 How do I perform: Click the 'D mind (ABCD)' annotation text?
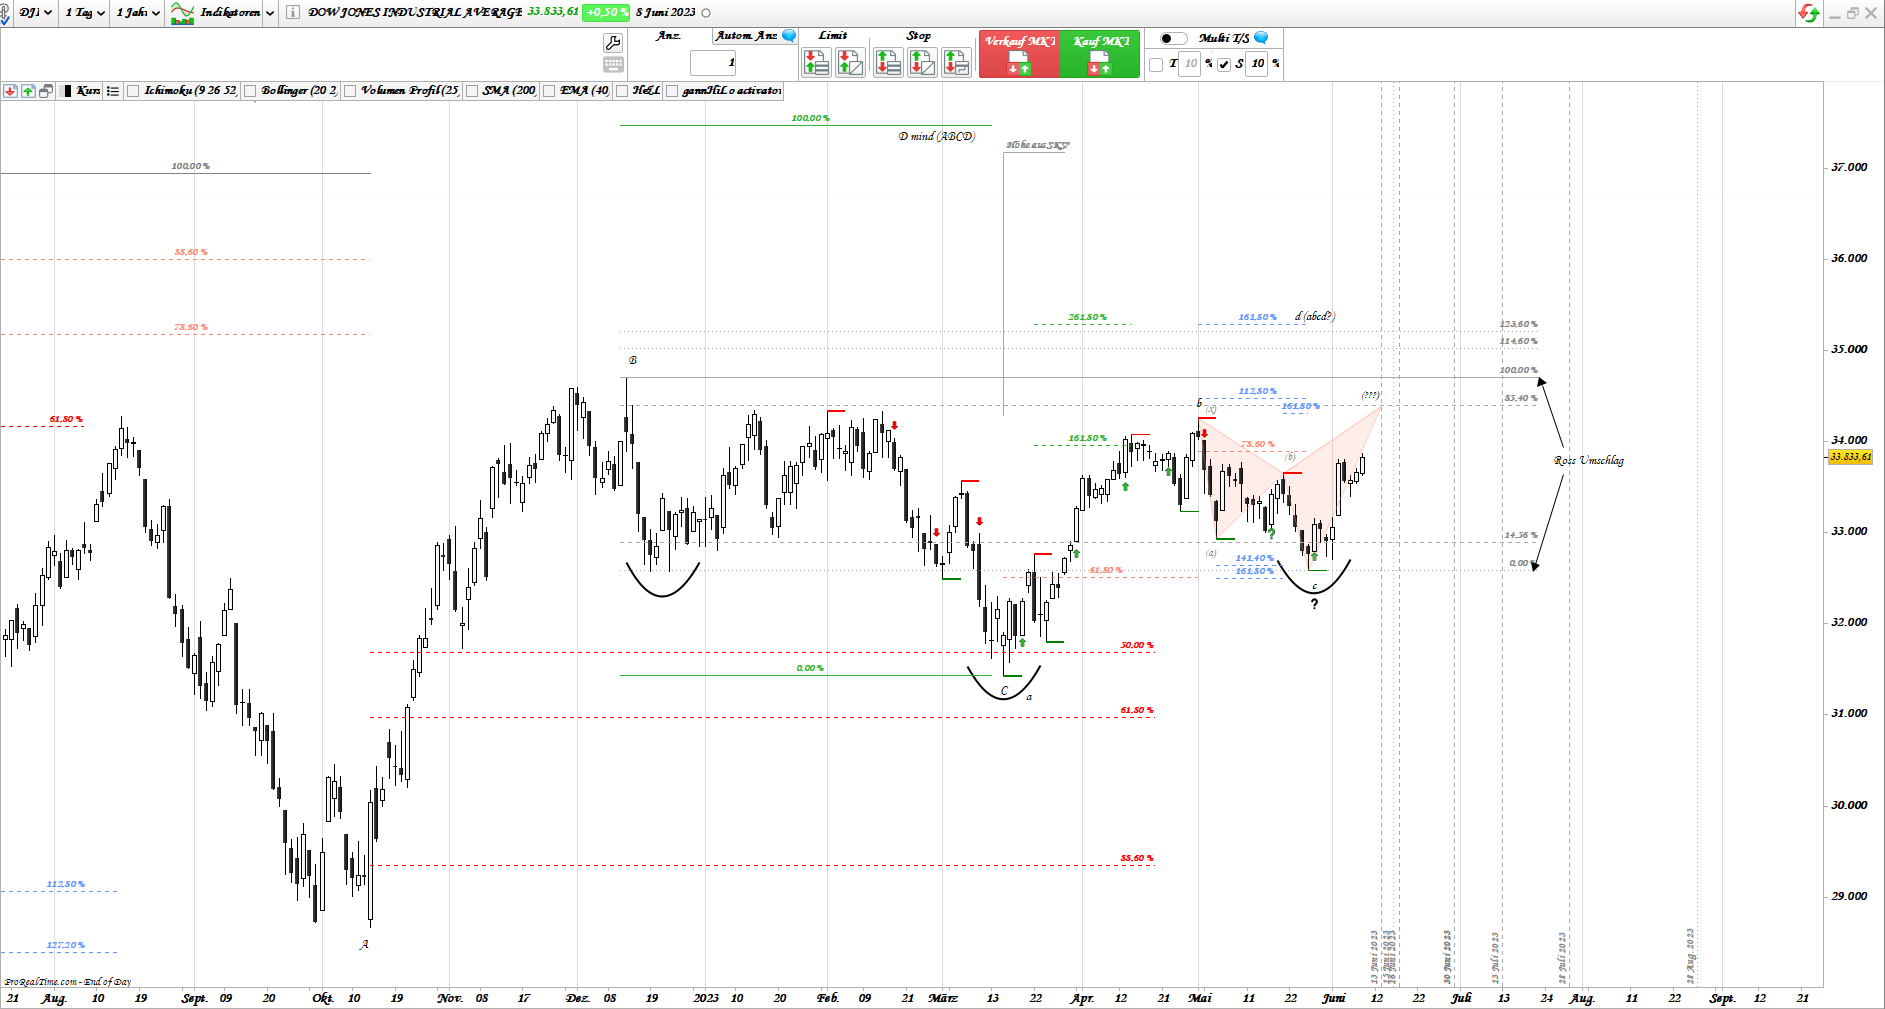(936, 136)
